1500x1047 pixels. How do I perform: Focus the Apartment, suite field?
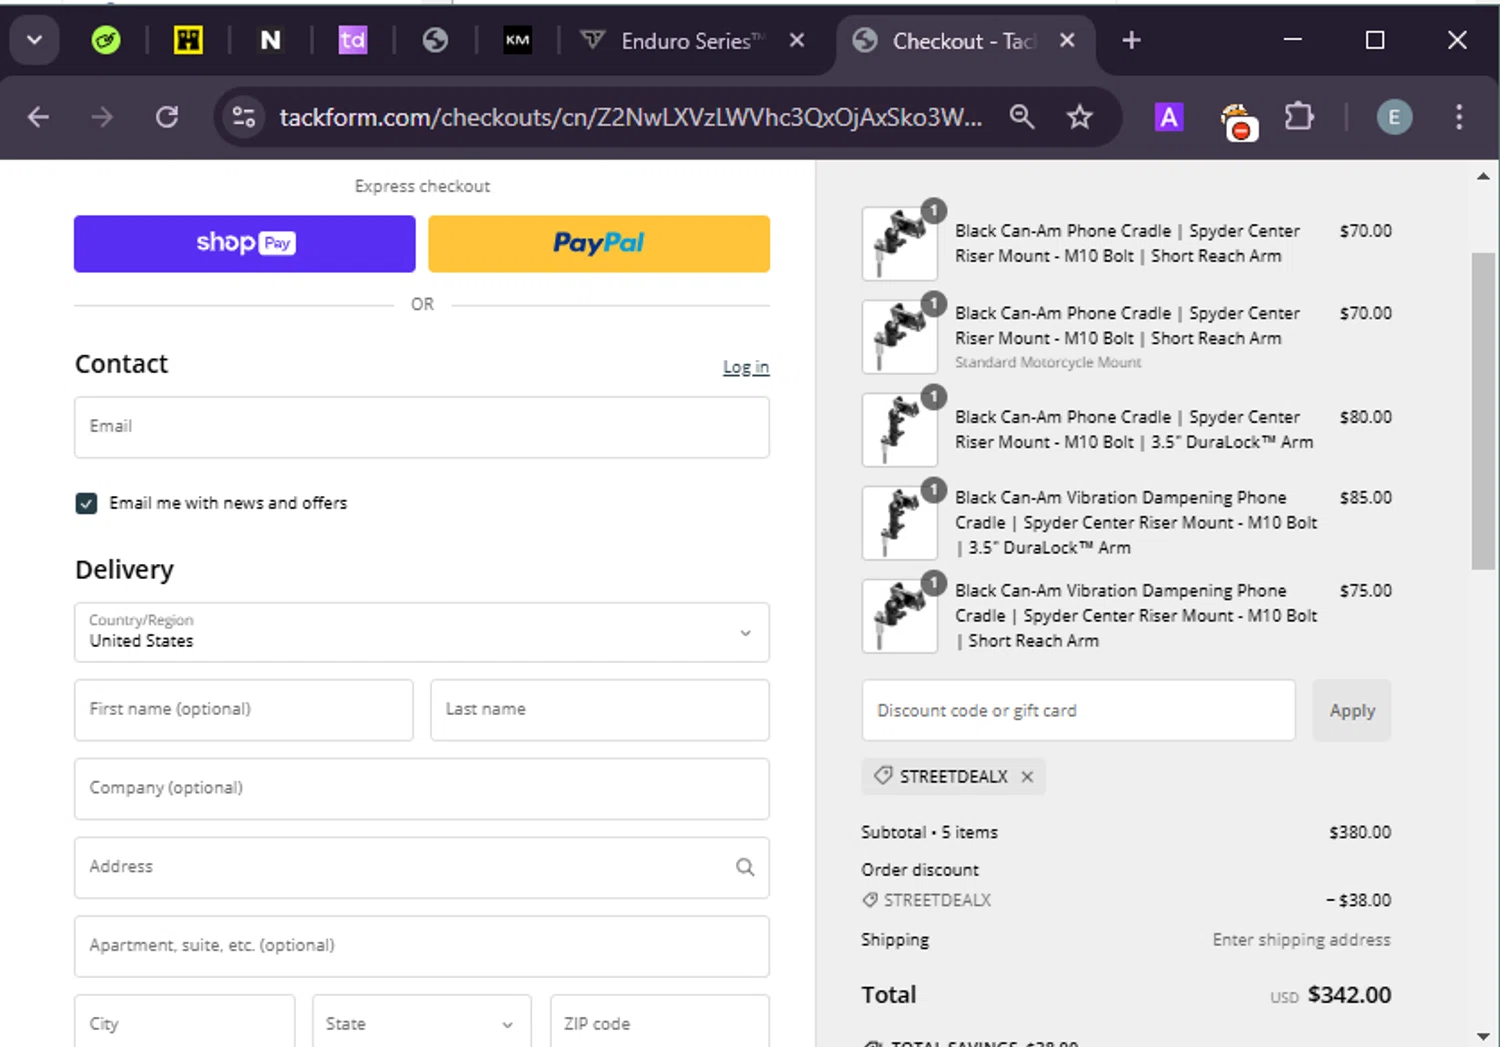coord(422,946)
